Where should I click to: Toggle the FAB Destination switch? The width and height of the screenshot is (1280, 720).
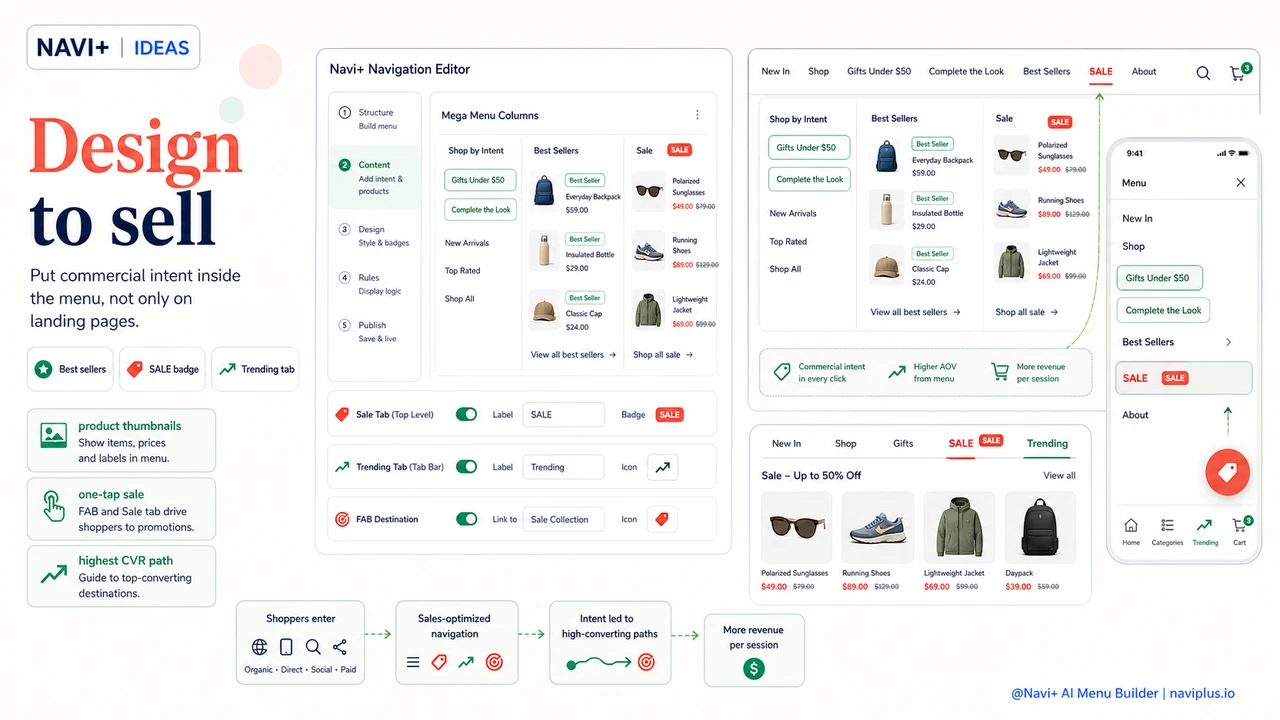[x=466, y=519]
